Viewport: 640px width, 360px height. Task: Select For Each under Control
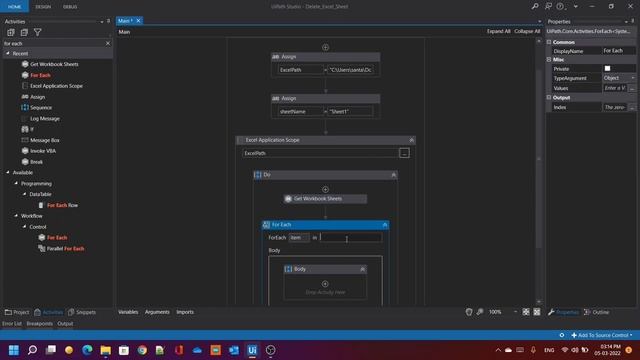click(56, 238)
